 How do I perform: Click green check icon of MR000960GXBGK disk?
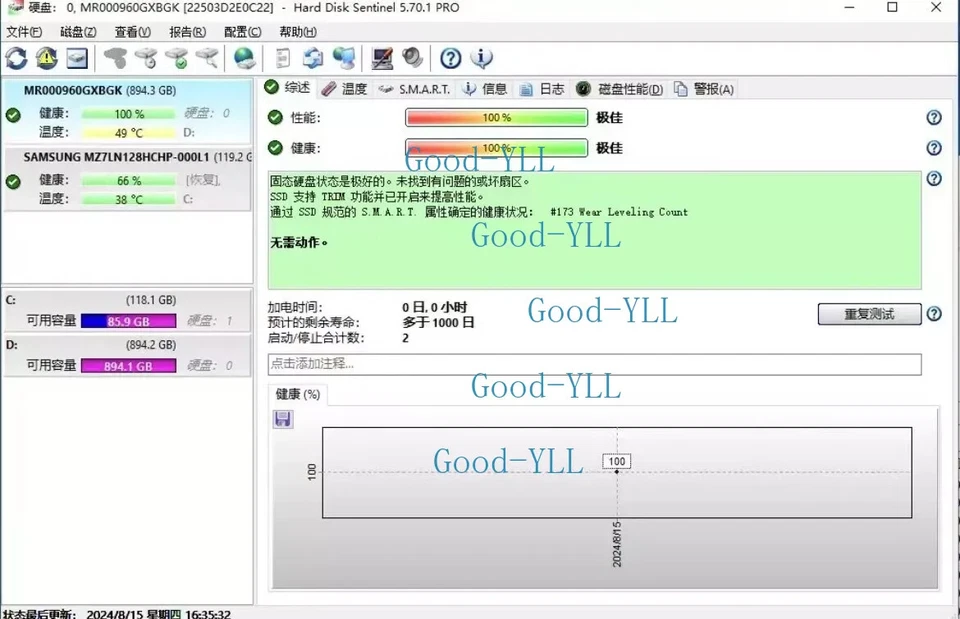click(x=13, y=114)
